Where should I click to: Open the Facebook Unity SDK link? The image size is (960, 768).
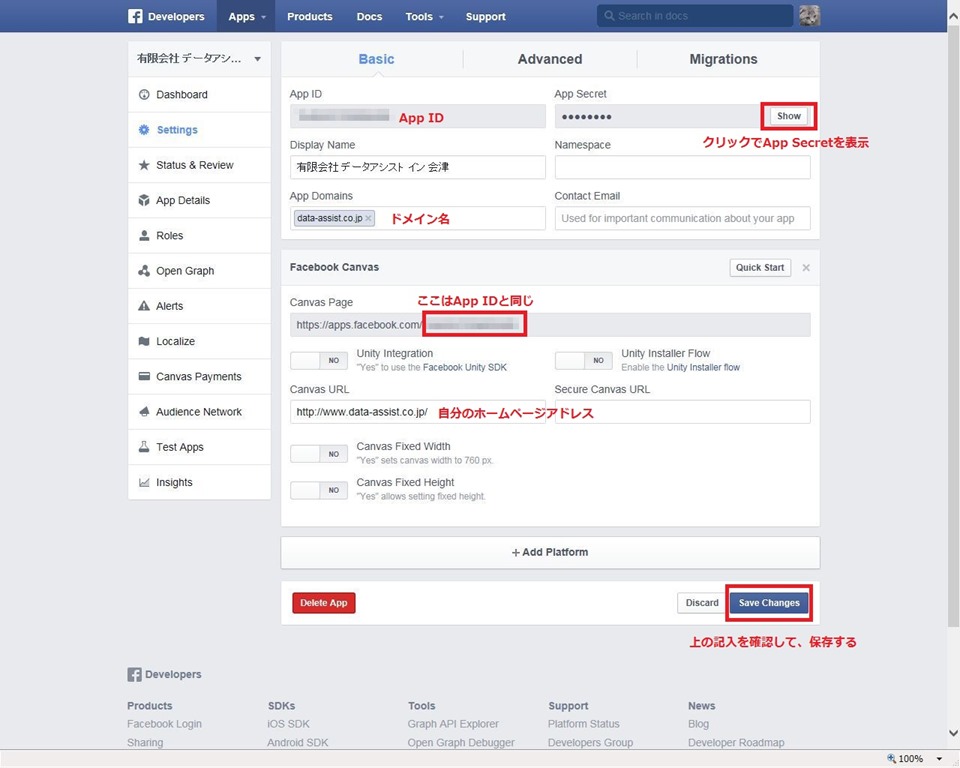click(x=465, y=367)
